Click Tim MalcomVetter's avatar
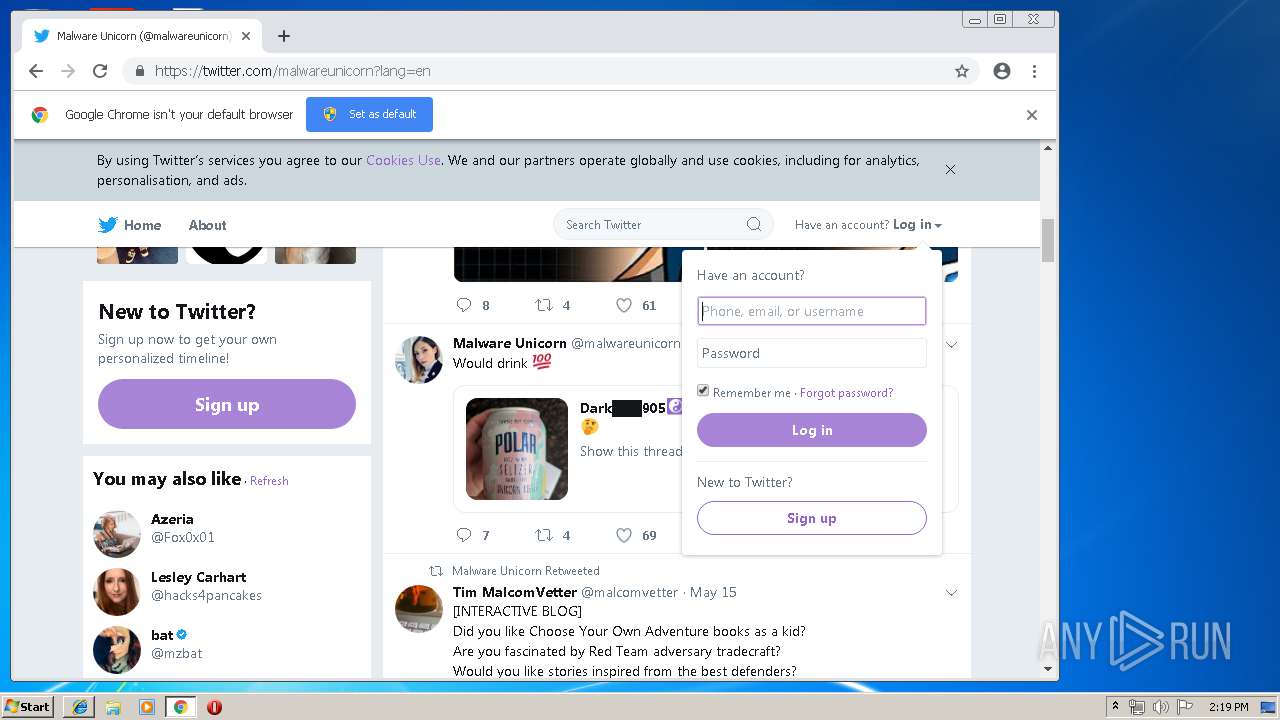 click(419, 608)
